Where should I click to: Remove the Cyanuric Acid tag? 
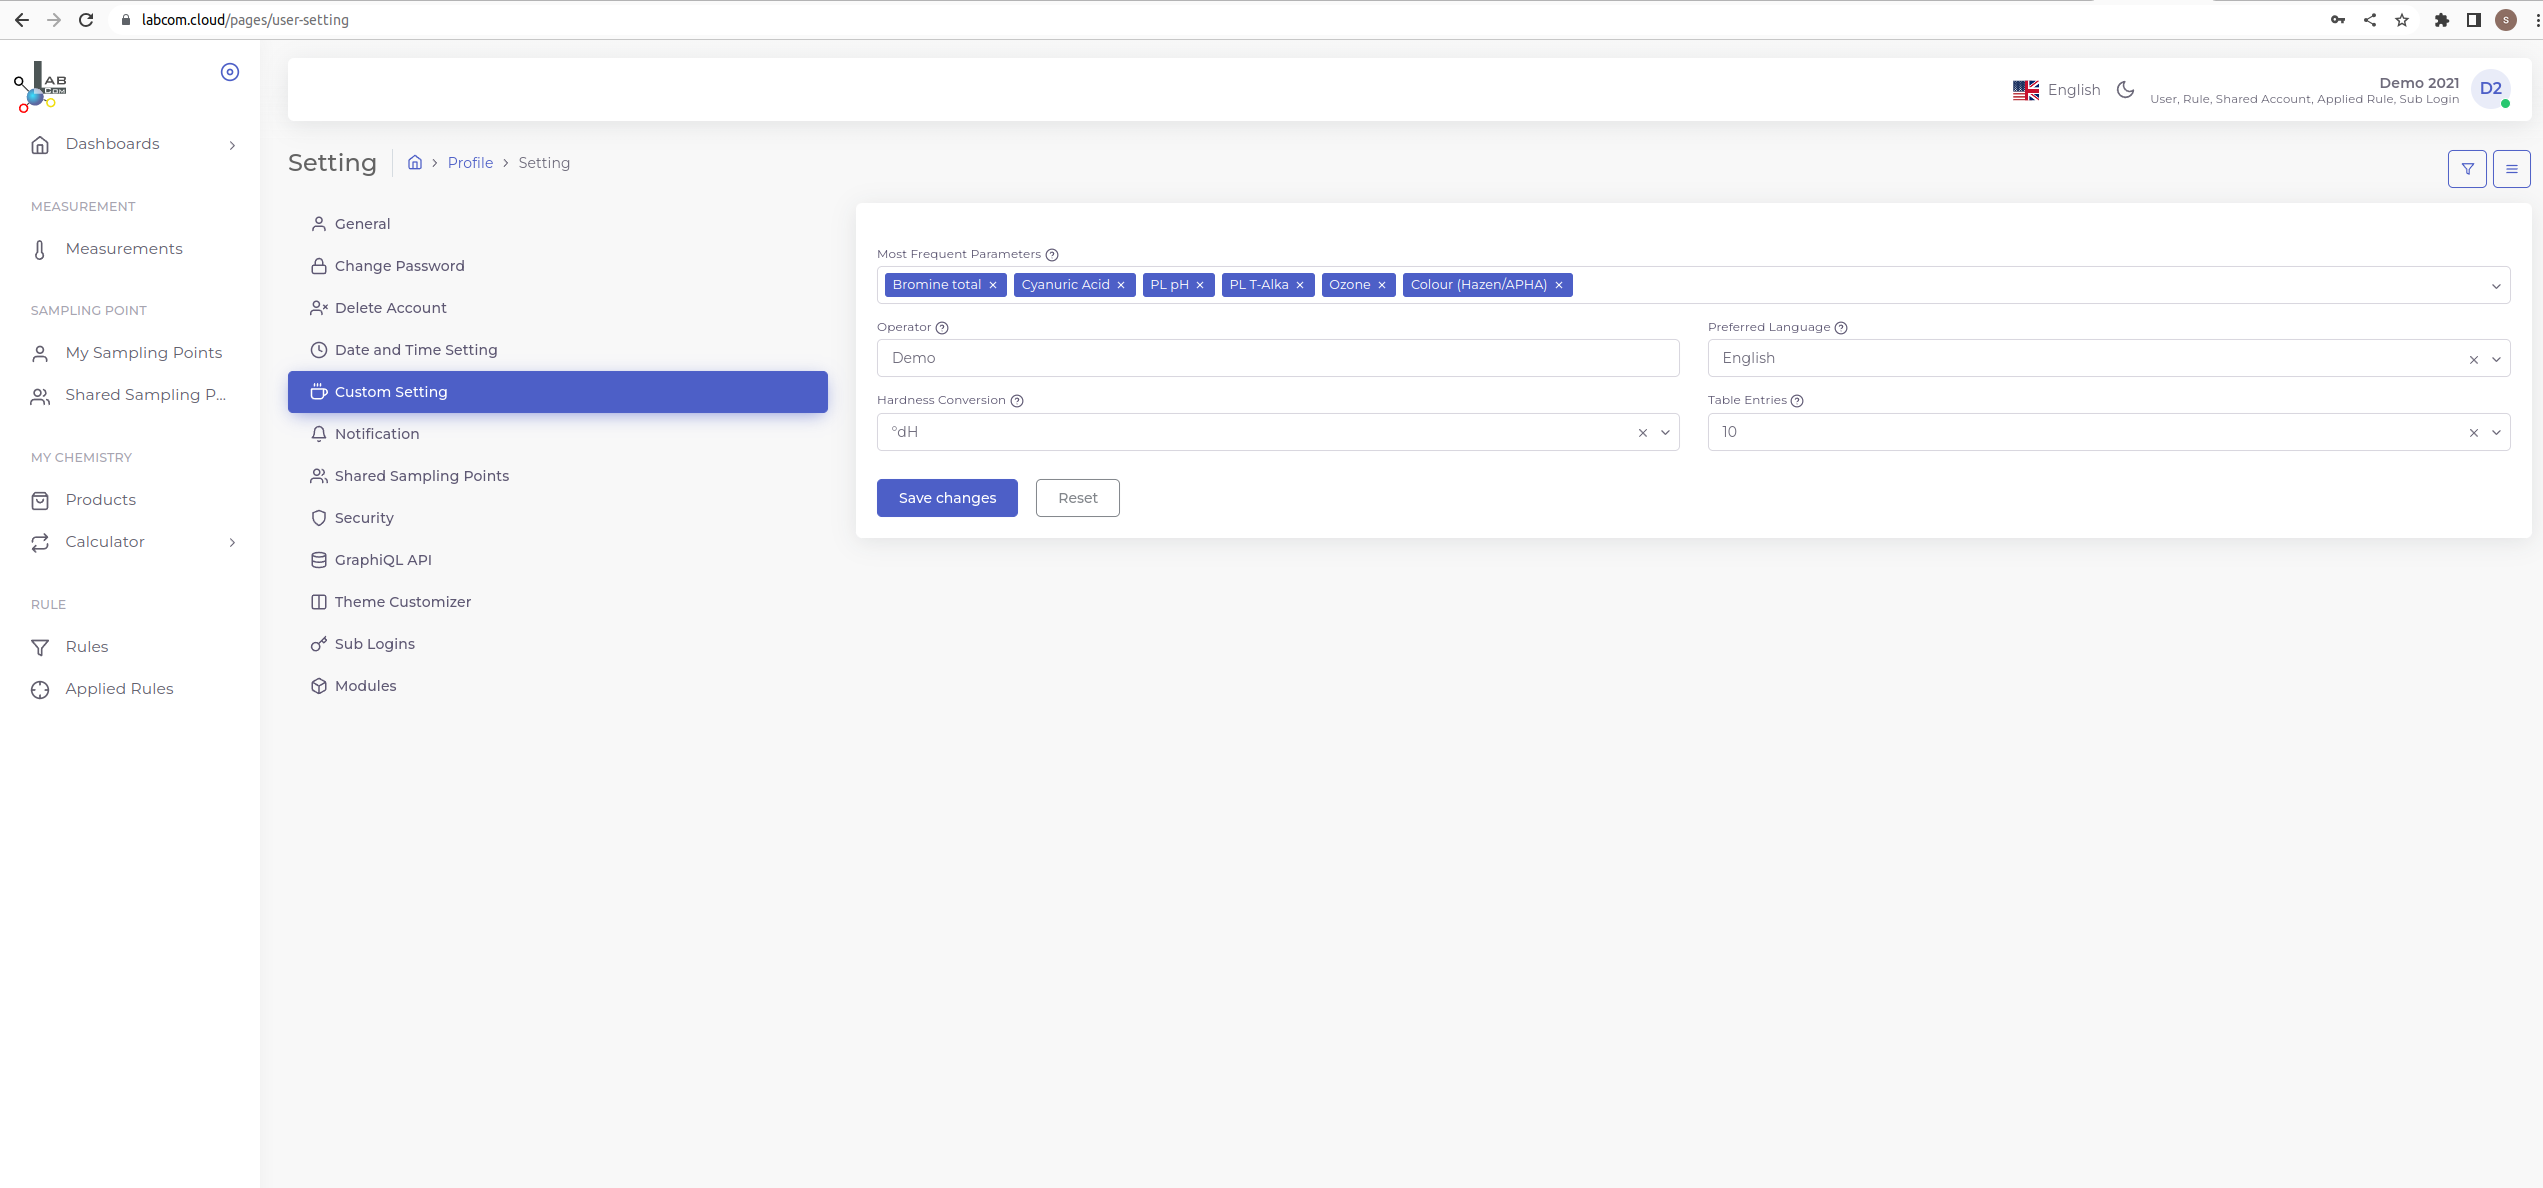(1121, 285)
